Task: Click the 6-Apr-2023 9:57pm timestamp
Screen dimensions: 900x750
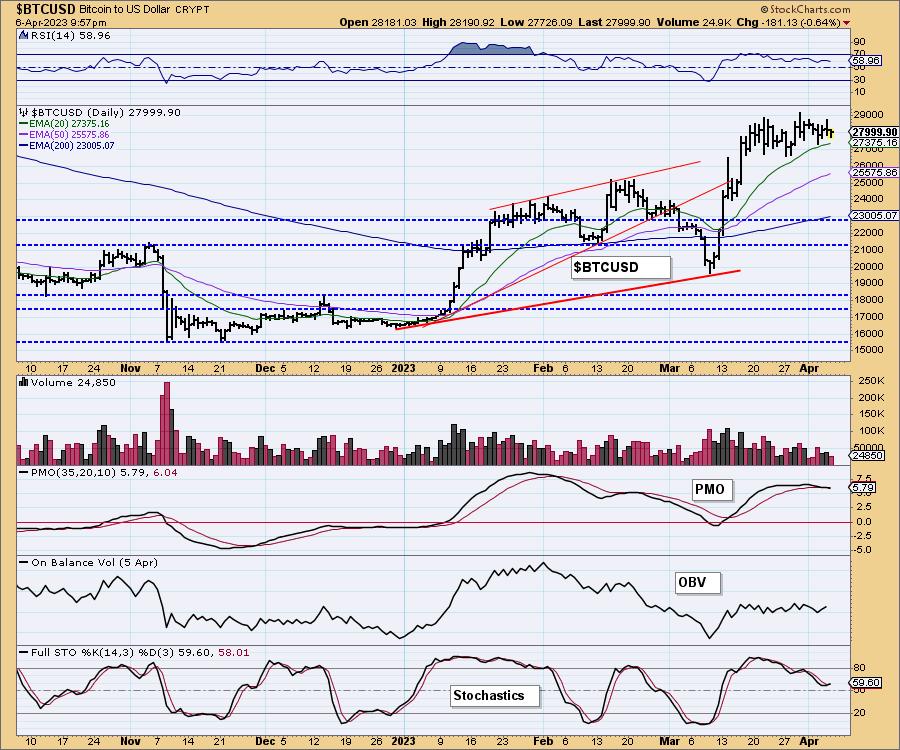Action: [61, 22]
